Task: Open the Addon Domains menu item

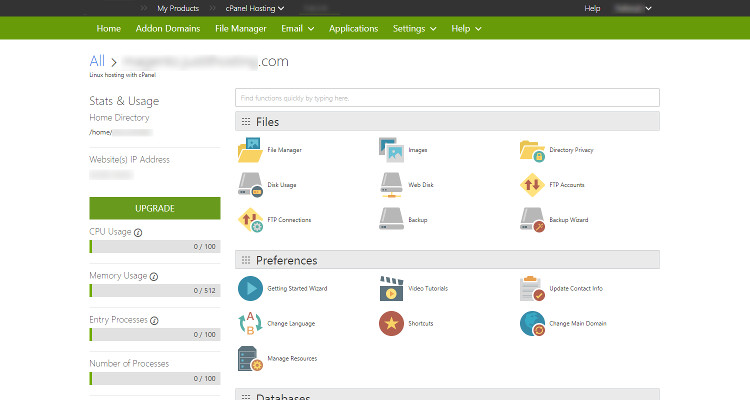Action: 168,29
